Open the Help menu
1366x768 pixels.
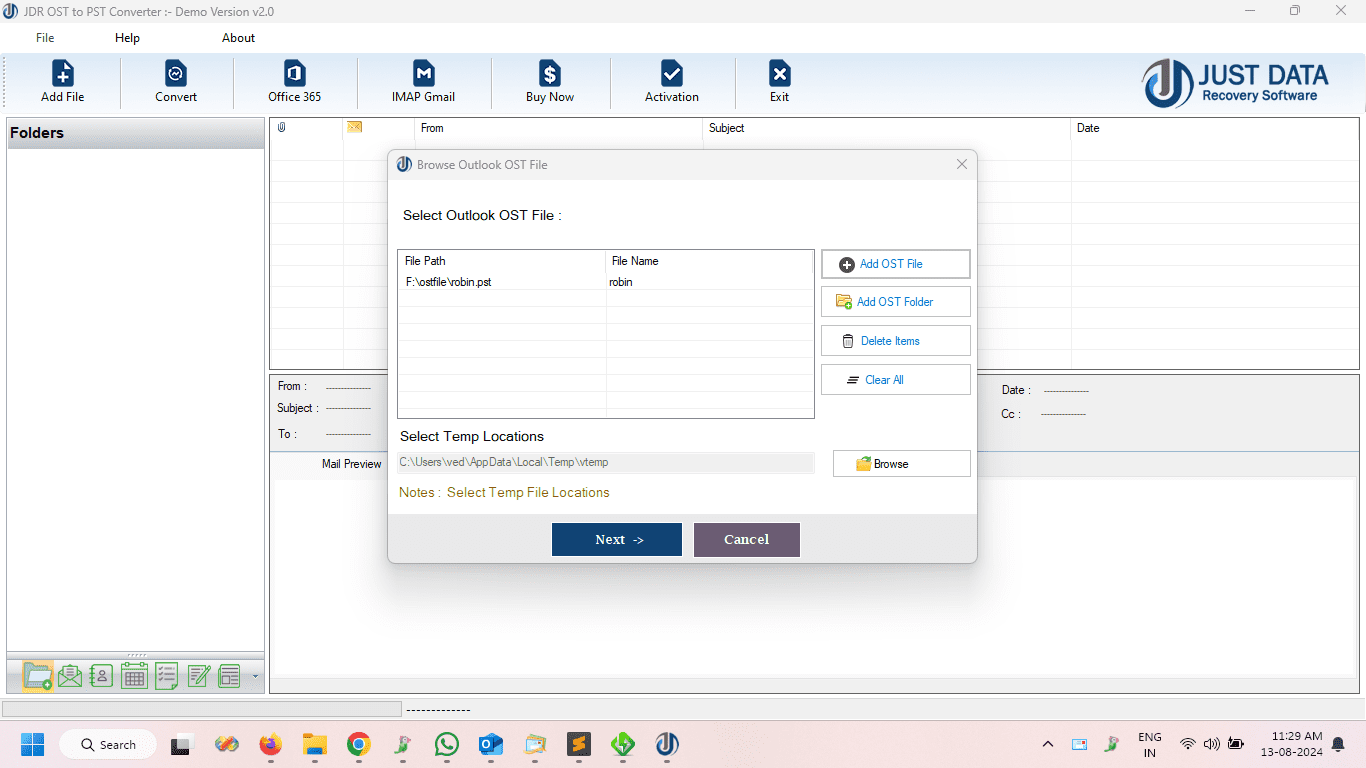click(x=127, y=37)
